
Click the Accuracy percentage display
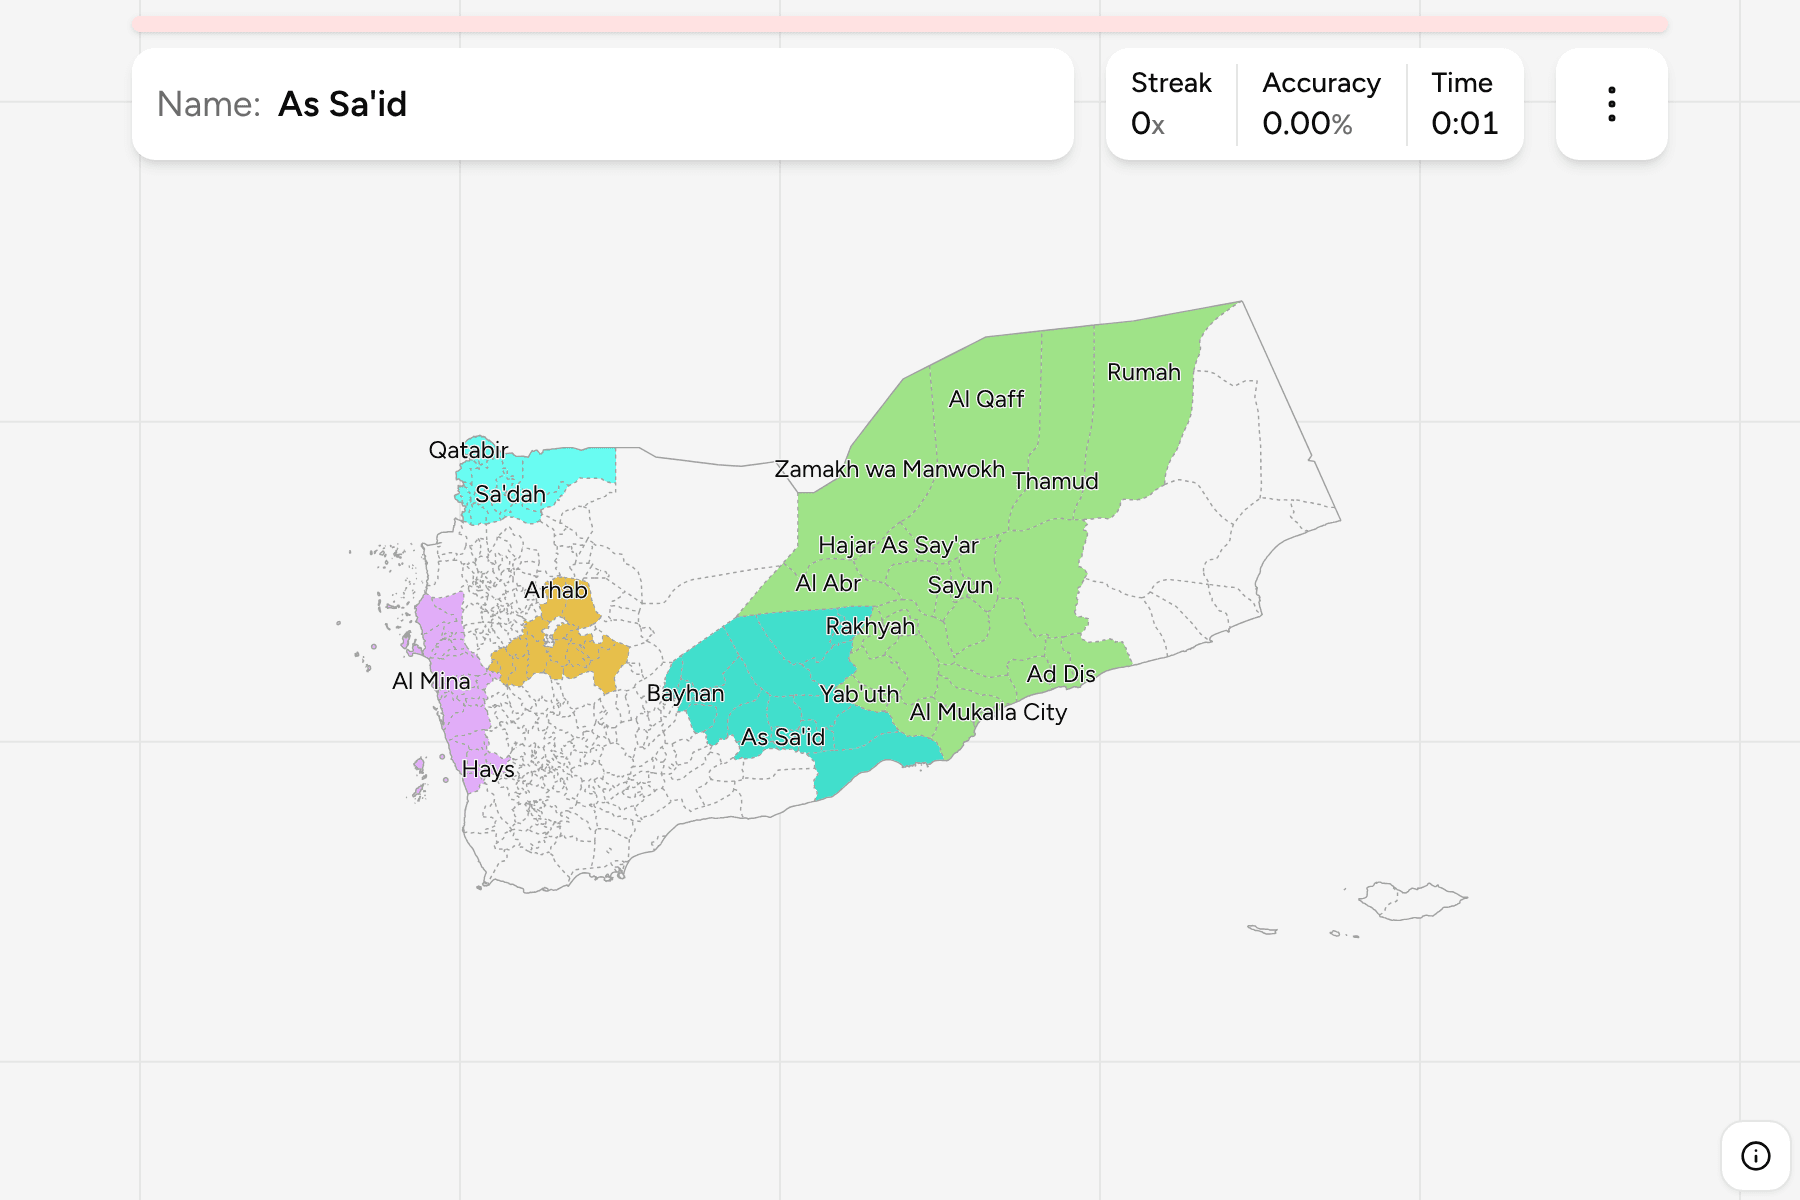[x=1321, y=103]
